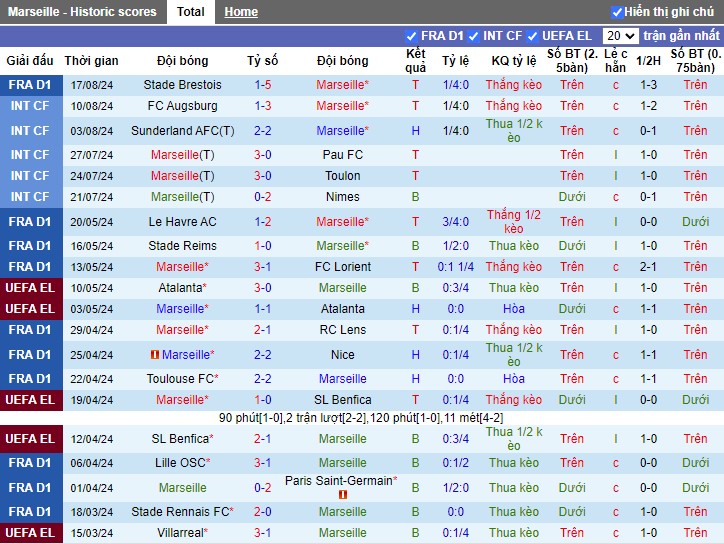Click the 17/08/24 date cell
Image resolution: width=724 pixels, height=544 pixels.
coord(91,85)
